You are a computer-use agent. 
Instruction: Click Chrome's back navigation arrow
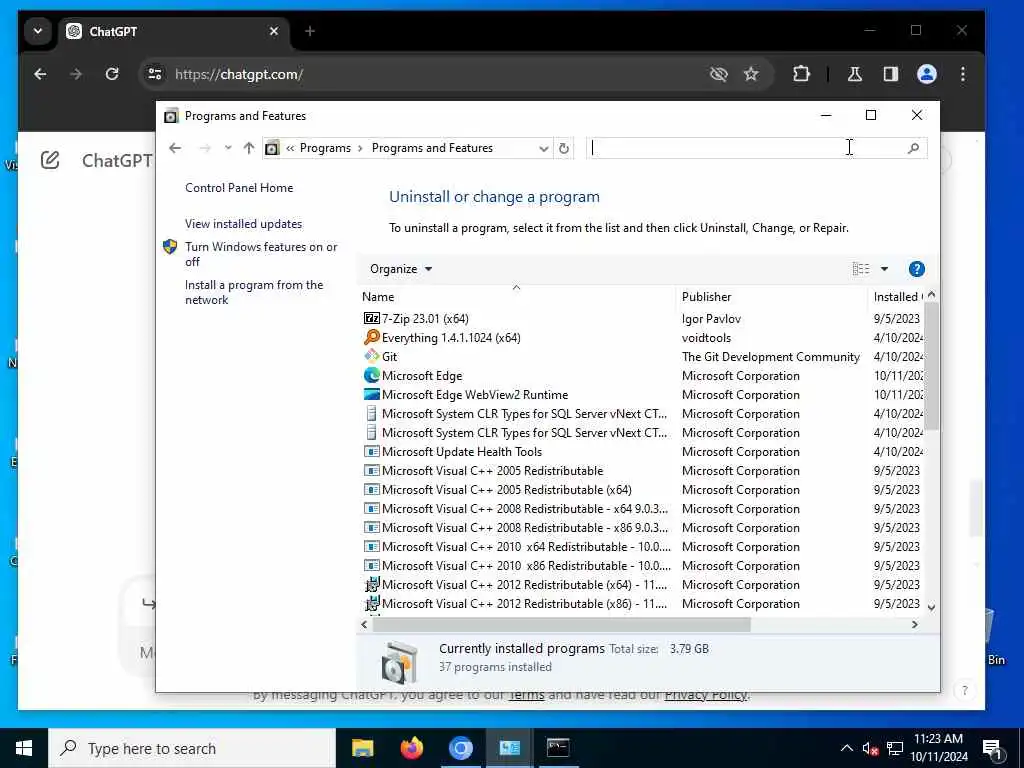(40, 74)
